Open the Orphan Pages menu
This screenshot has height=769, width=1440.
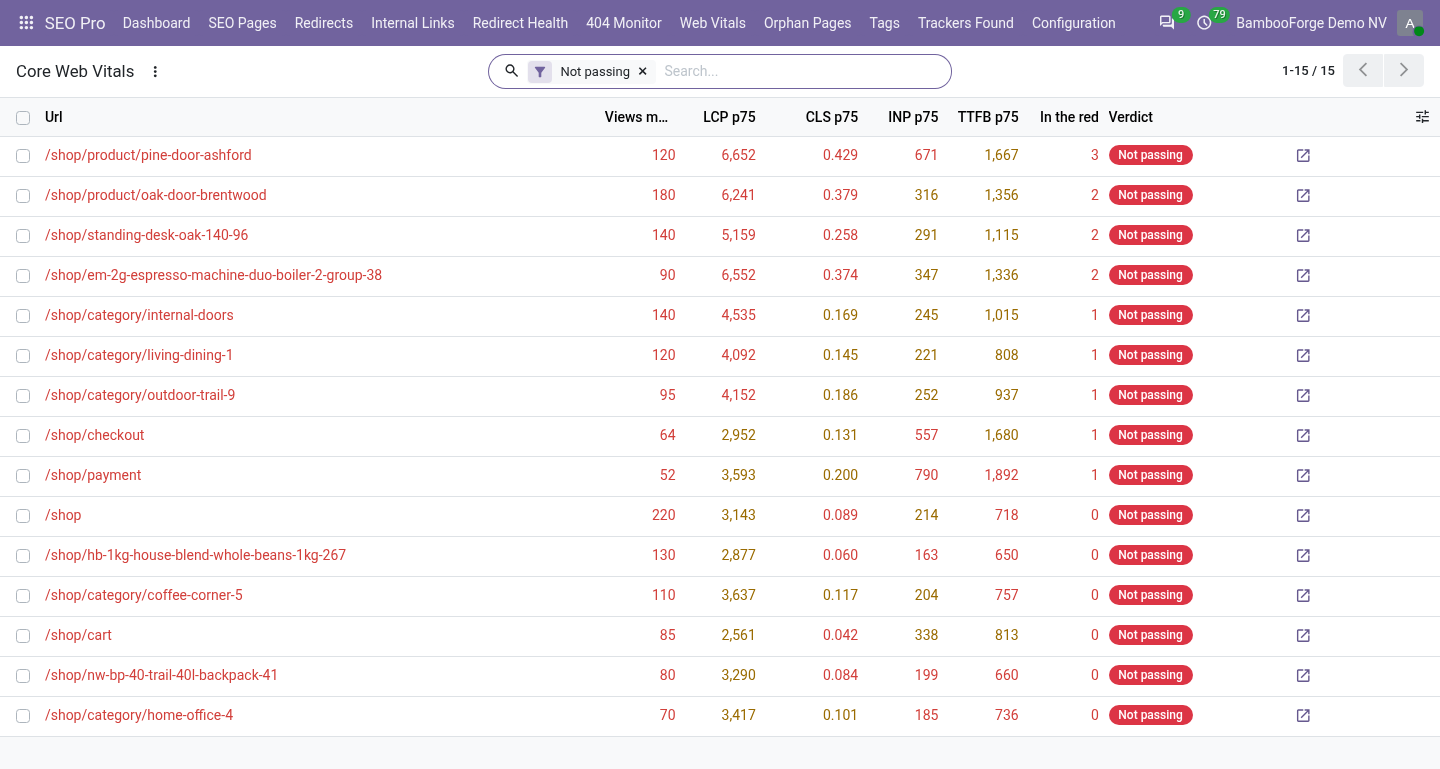807,23
